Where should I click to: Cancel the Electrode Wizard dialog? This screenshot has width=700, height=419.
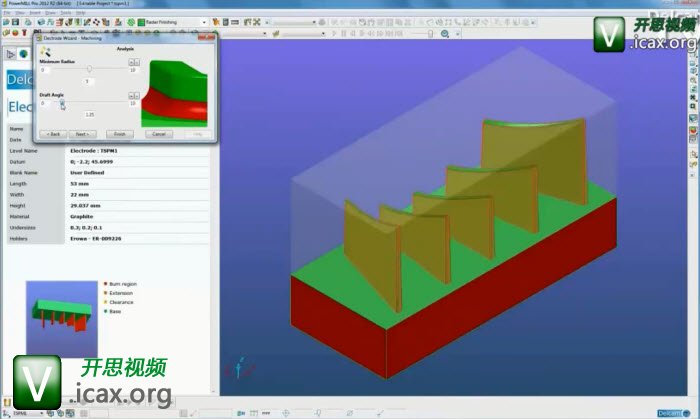(x=159, y=134)
